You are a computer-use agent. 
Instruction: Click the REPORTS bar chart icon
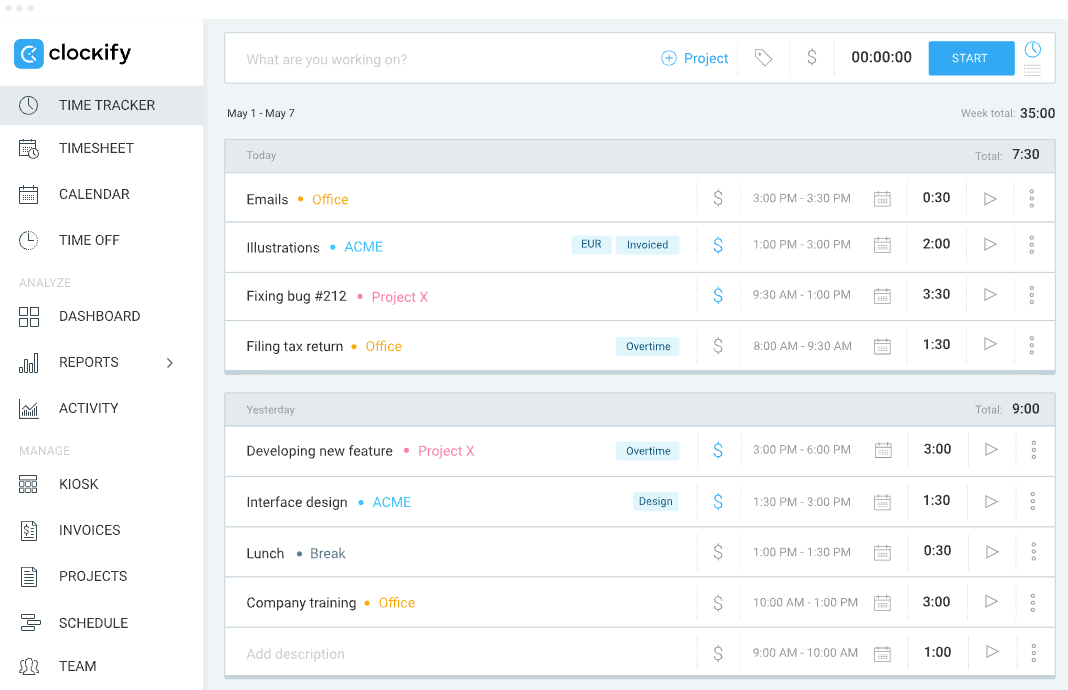tap(29, 363)
